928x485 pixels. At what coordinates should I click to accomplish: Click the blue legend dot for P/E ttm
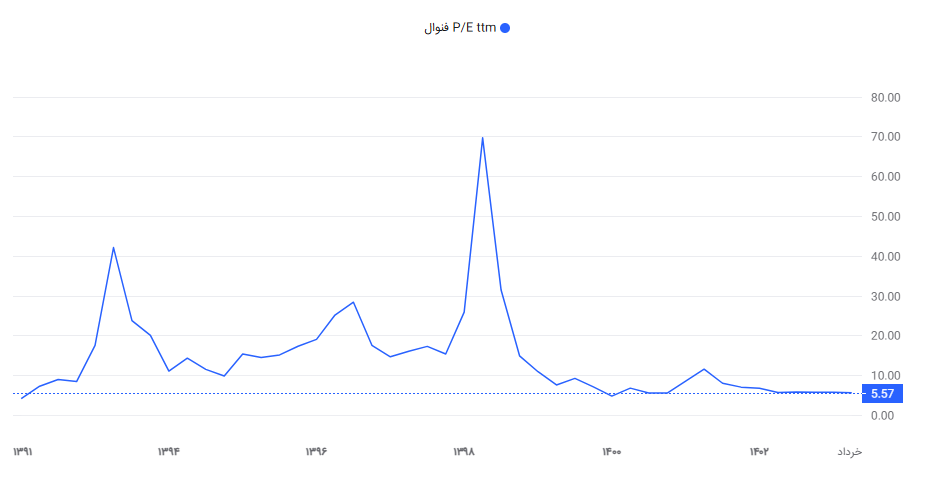tap(504, 28)
